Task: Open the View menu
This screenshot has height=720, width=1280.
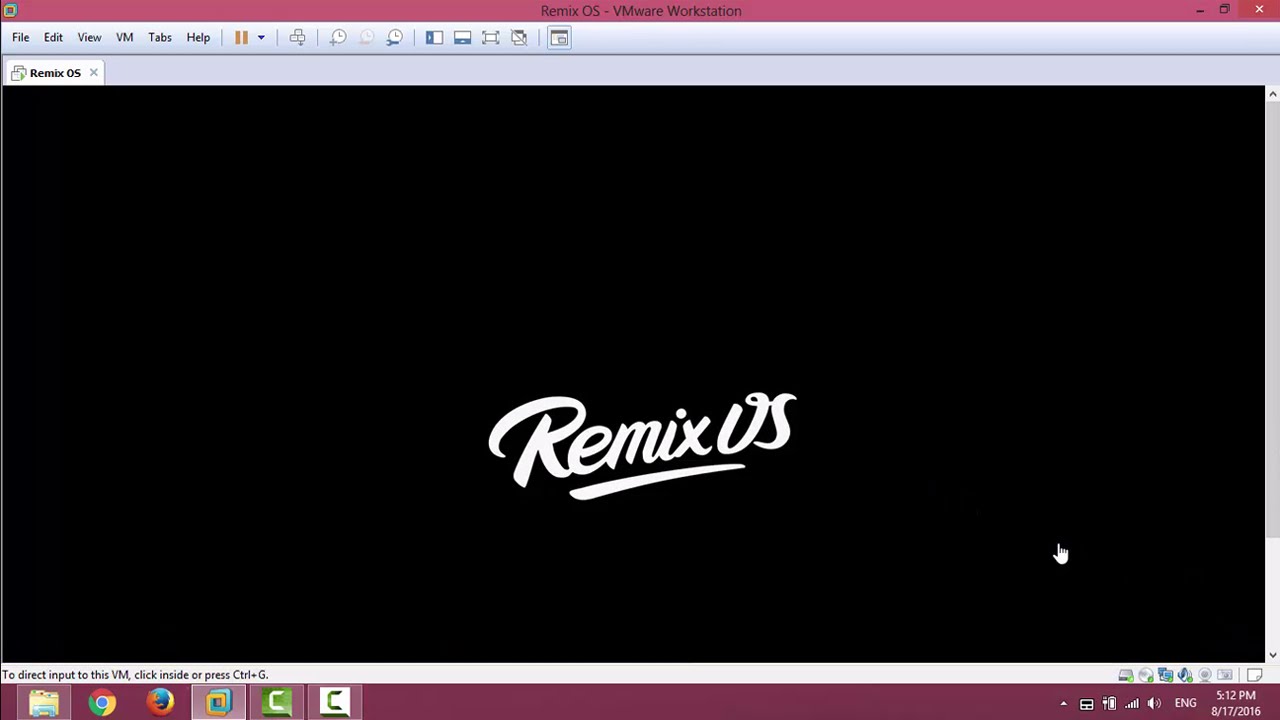Action: 89,37
